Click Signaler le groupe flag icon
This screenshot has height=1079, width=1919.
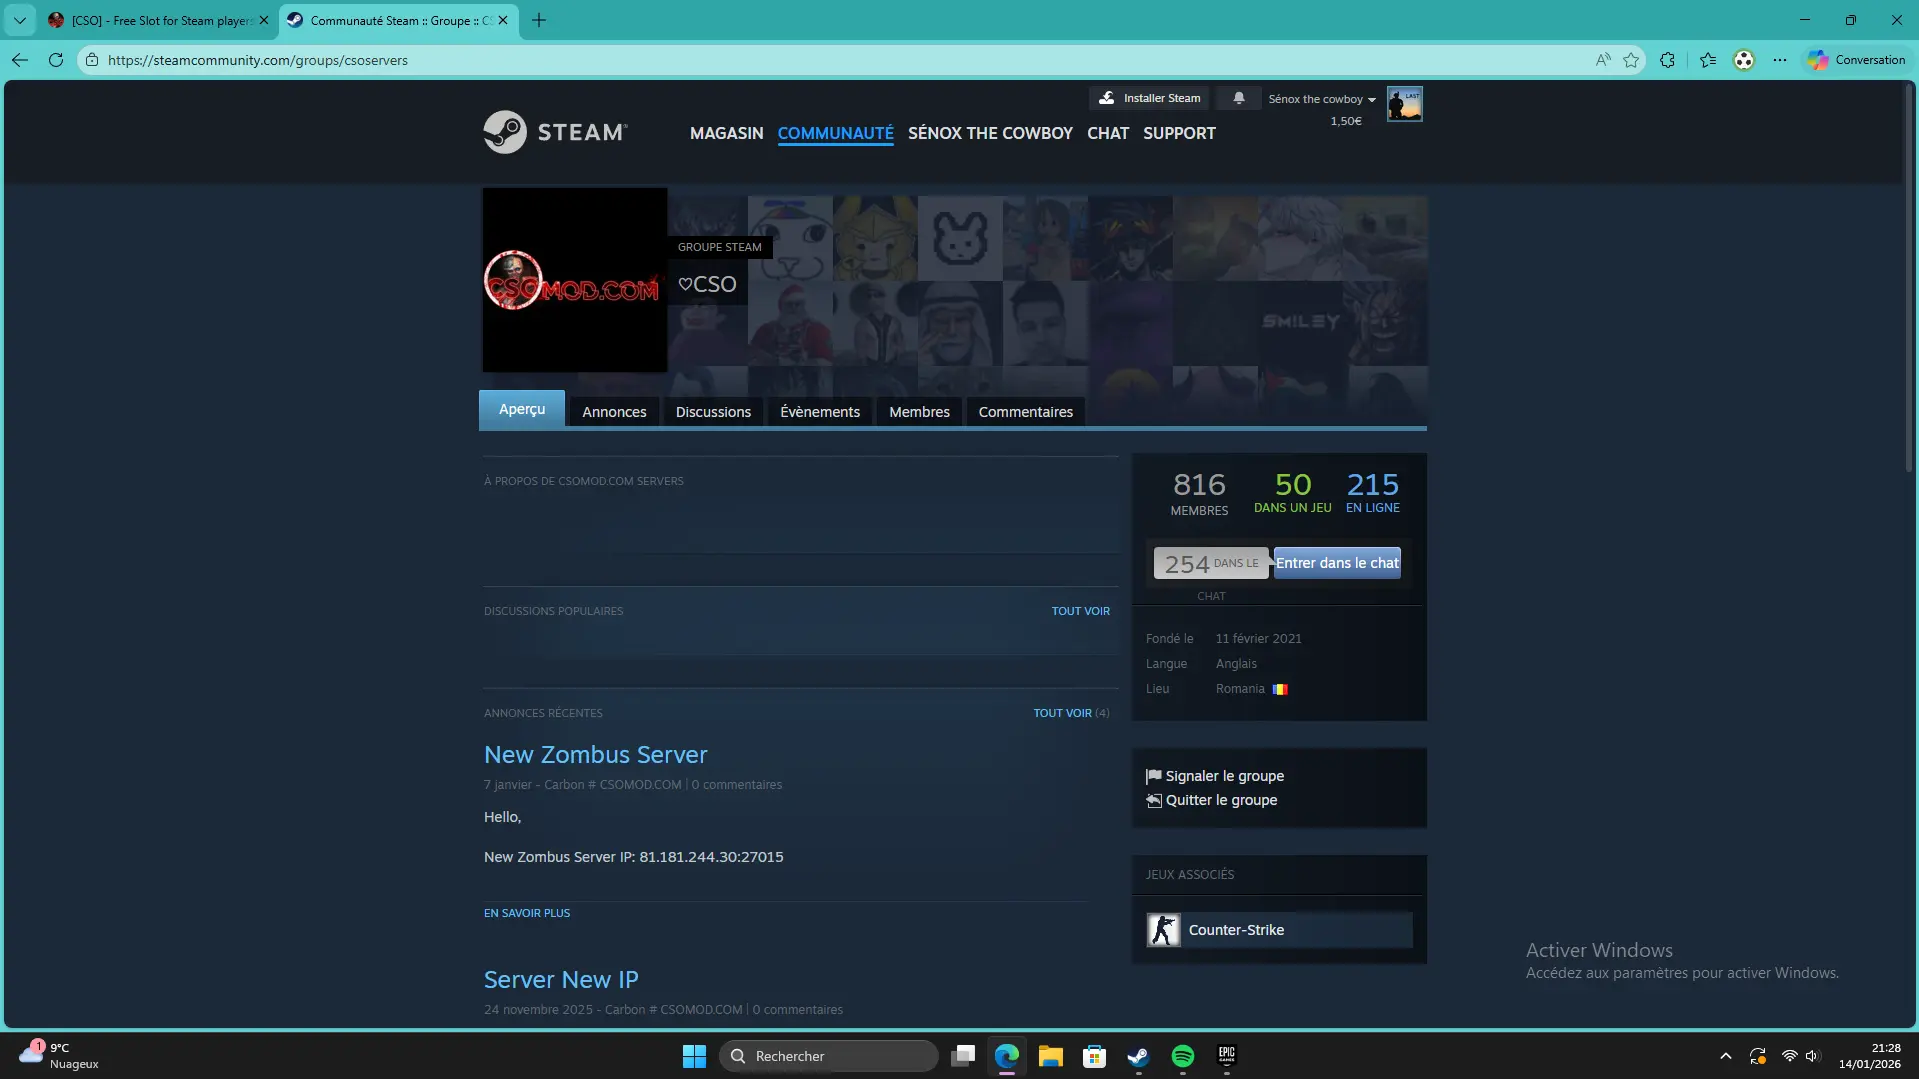pos(1154,776)
